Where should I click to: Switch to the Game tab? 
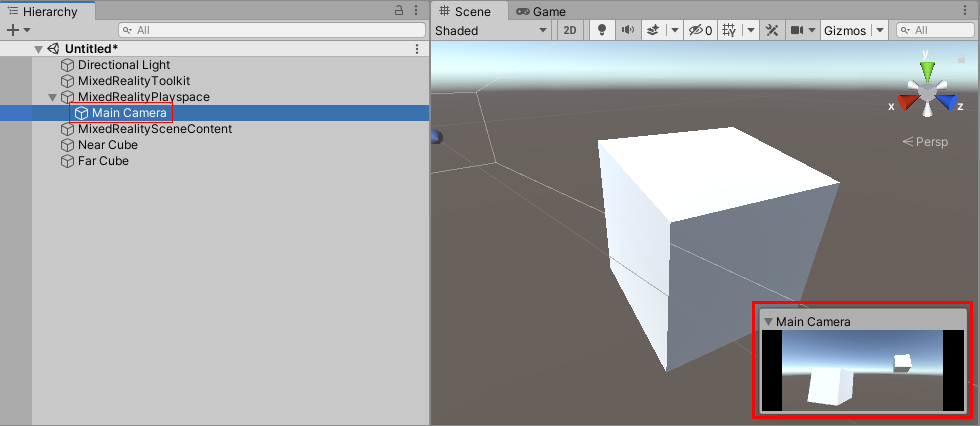pyautogui.click(x=541, y=11)
